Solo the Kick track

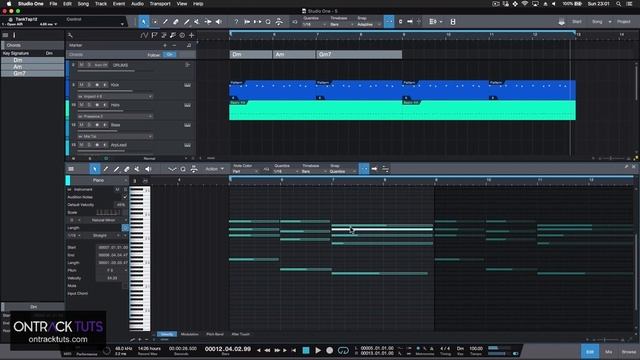pos(89,85)
